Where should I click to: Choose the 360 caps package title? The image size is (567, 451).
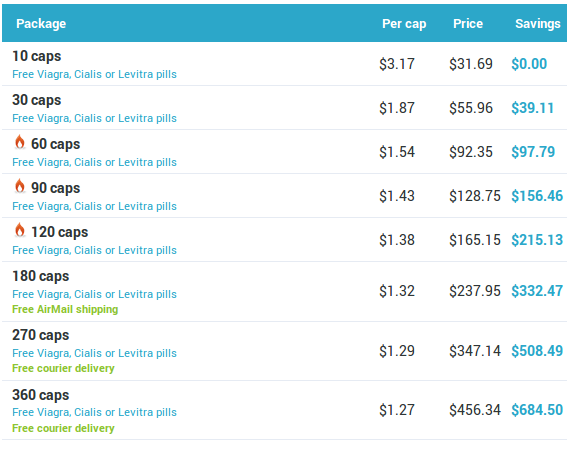point(40,395)
